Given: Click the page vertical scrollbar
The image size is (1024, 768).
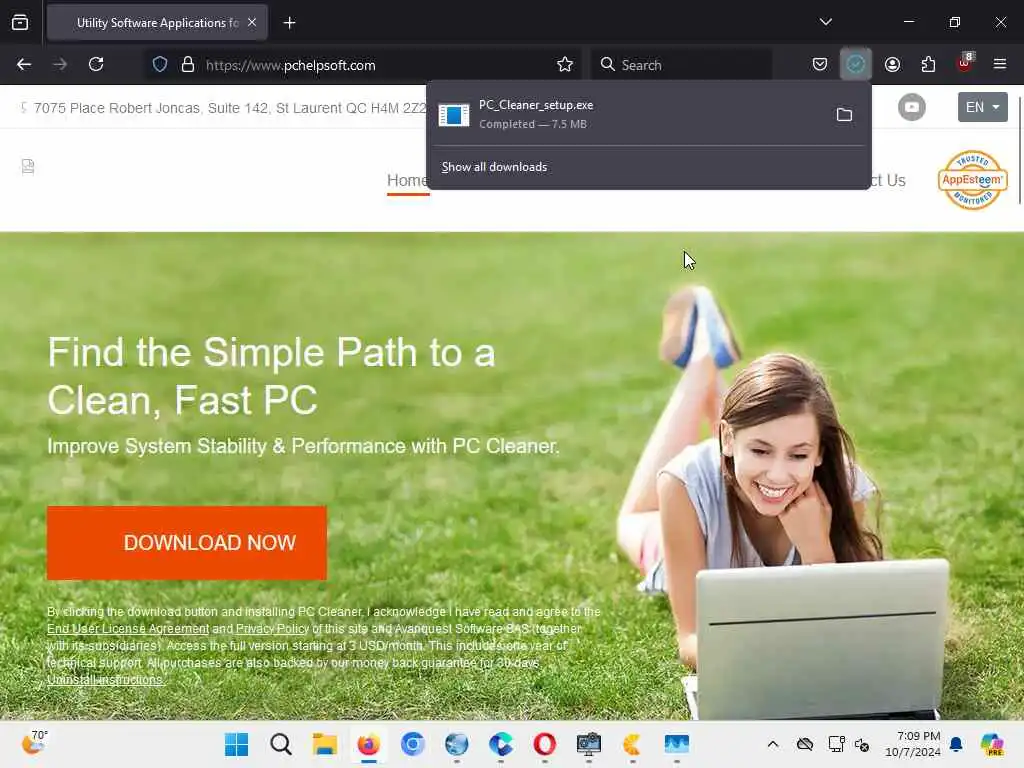Looking at the screenshot, I should [1019, 150].
